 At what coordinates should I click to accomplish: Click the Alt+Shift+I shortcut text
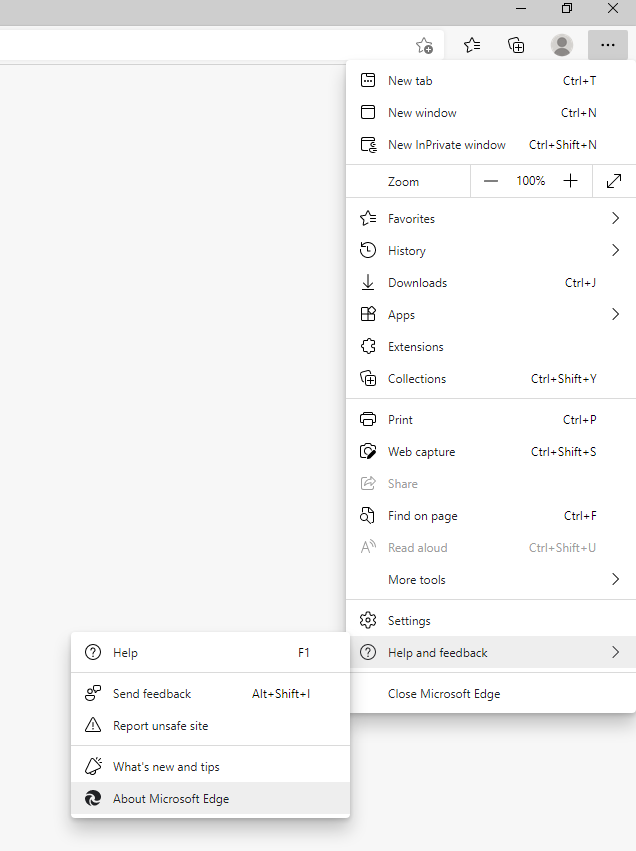tap(281, 693)
